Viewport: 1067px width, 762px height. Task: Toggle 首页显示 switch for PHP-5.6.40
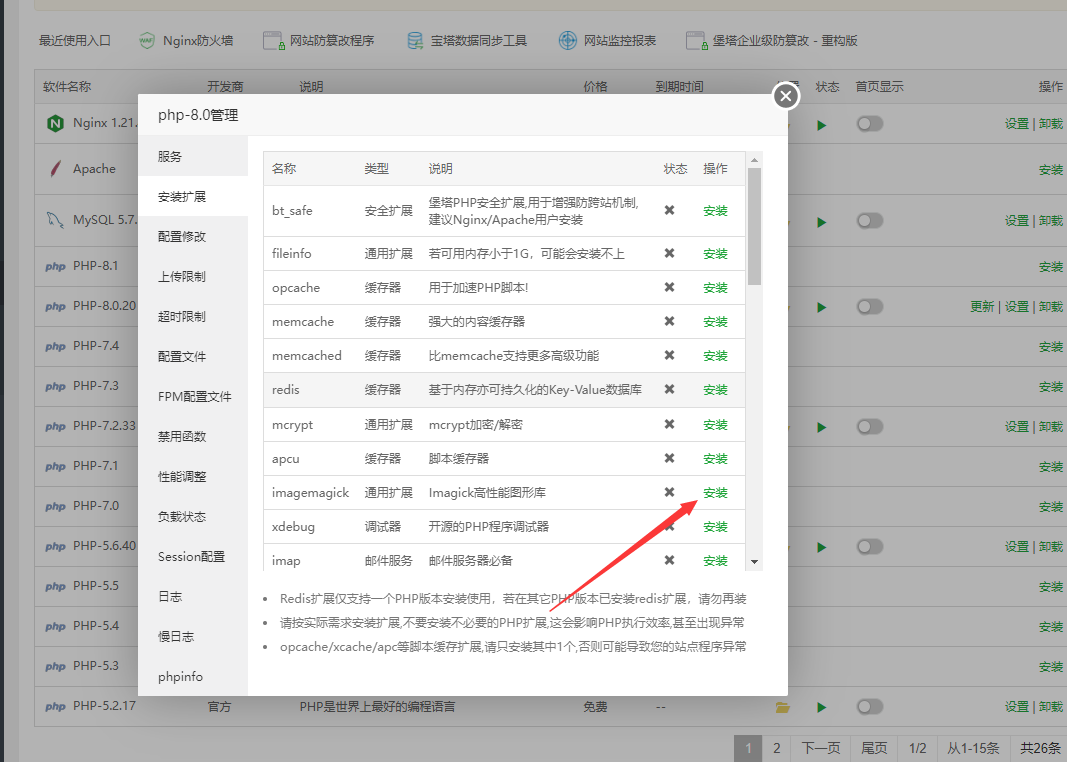[870, 546]
